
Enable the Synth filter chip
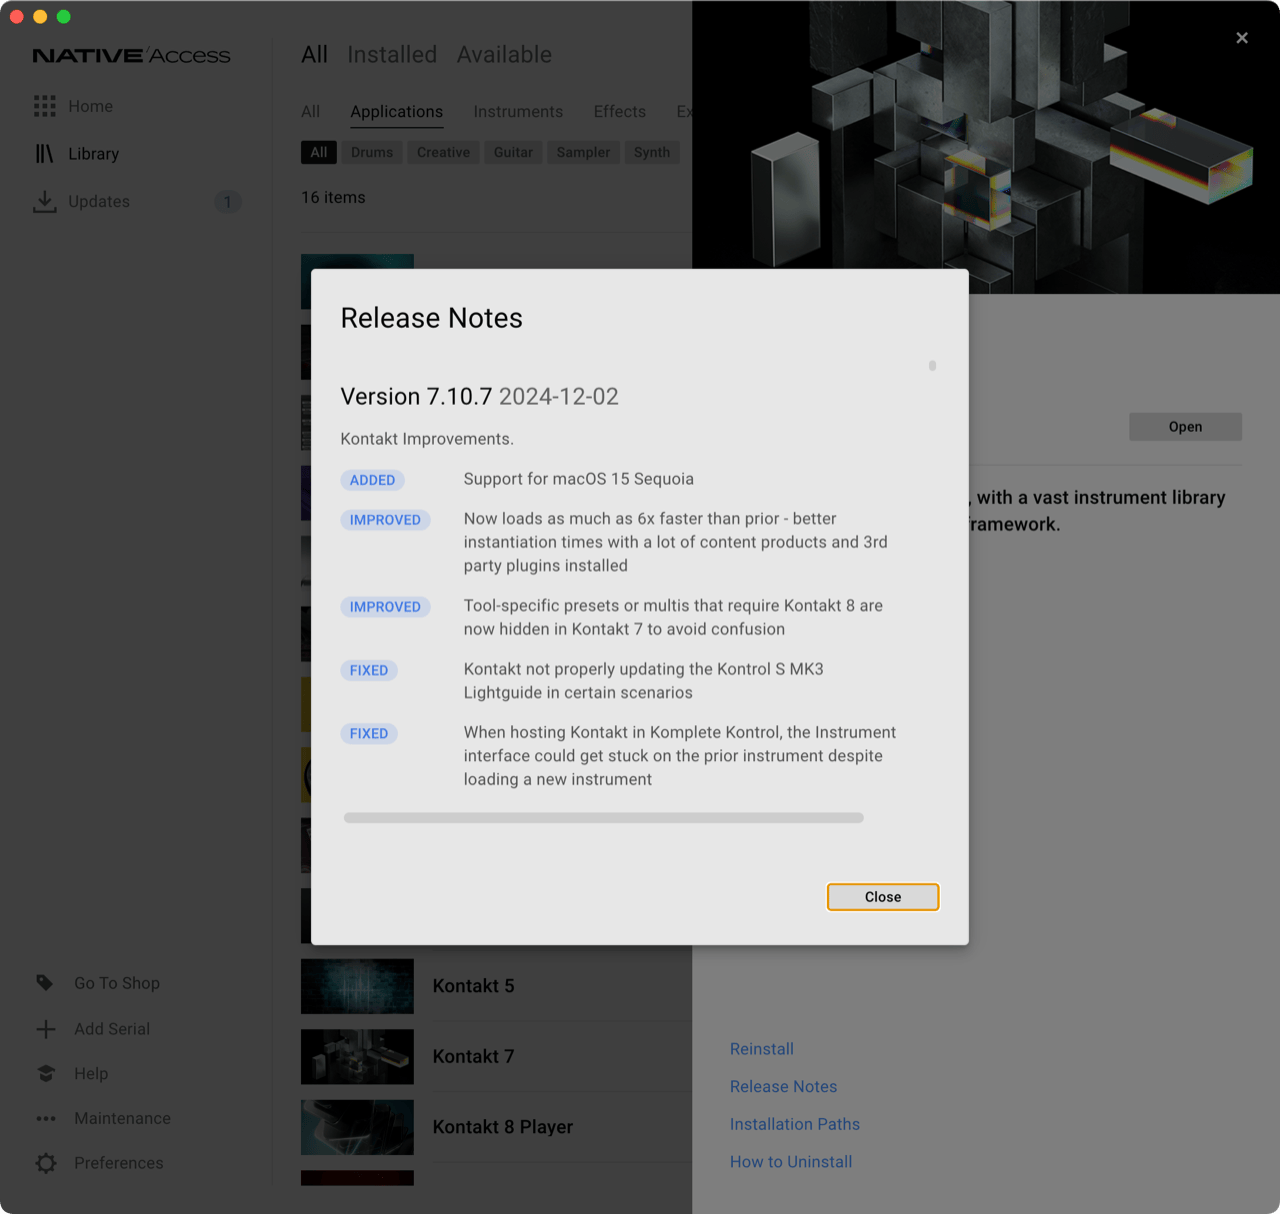[652, 152]
